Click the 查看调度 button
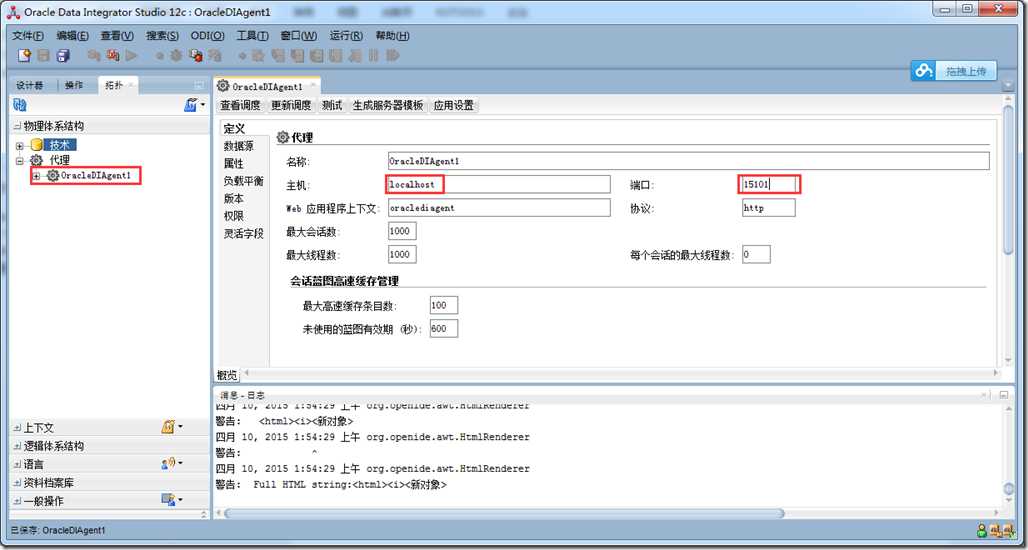 pyautogui.click(x=240, y=106)
